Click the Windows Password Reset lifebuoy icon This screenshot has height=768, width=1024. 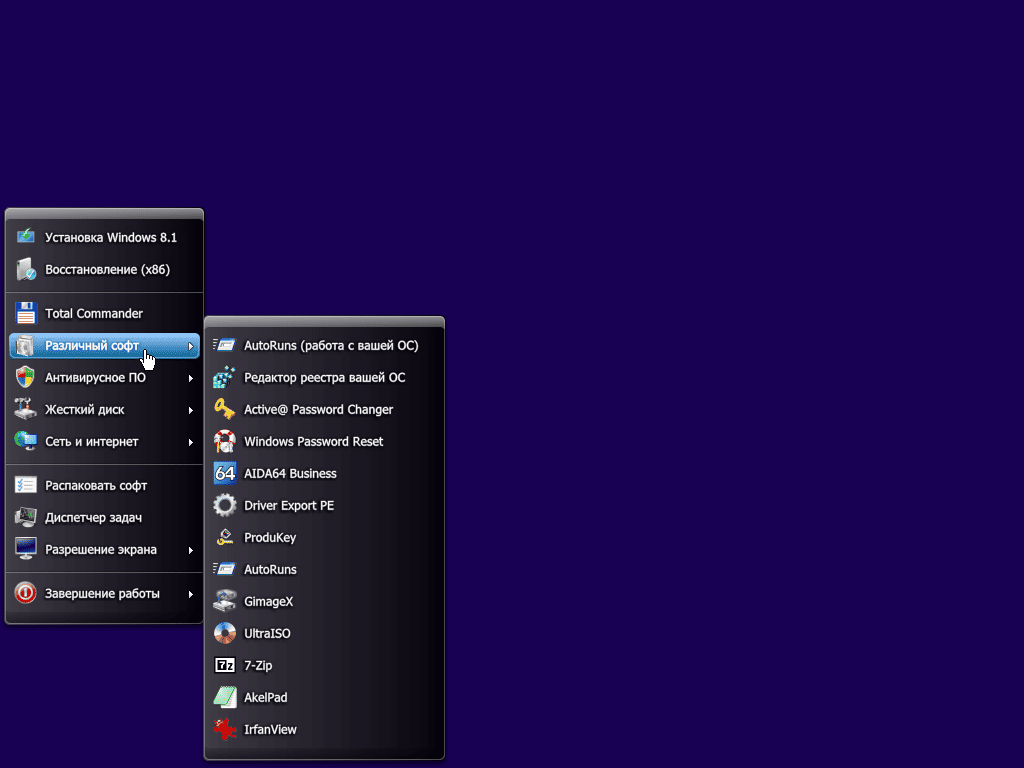(225, 441)
